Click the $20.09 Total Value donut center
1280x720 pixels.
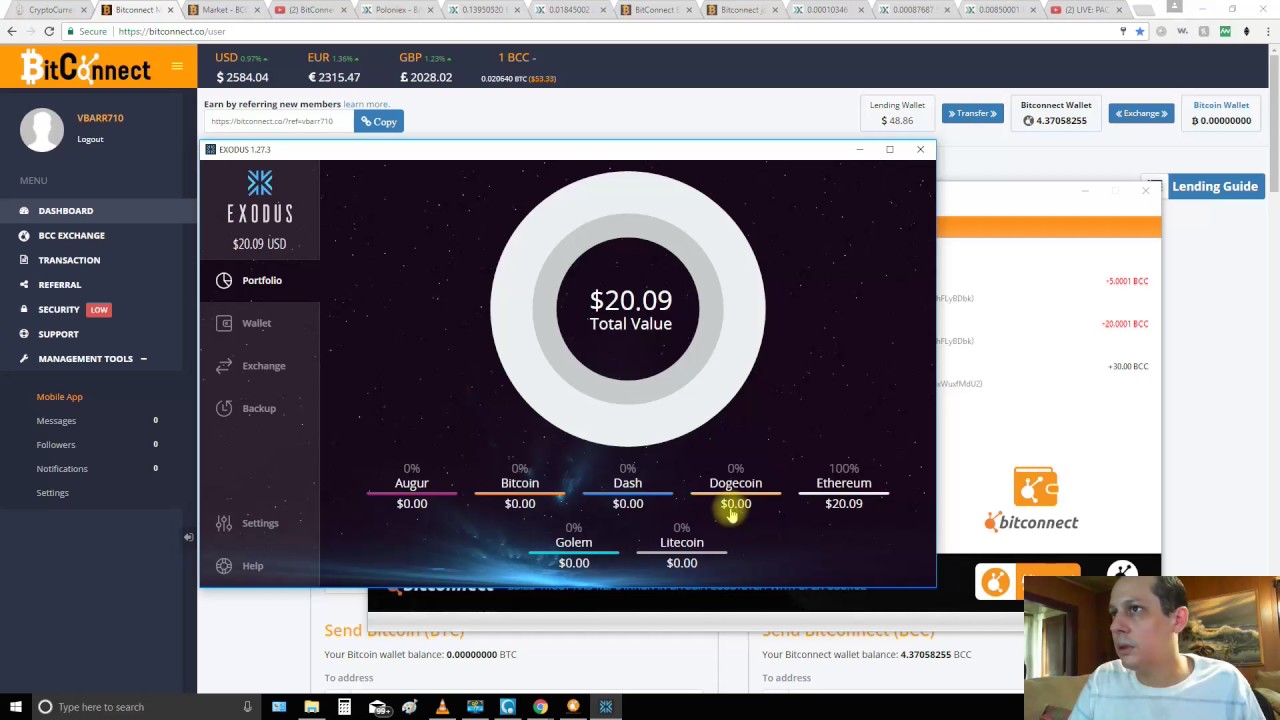[x=630, y=310]
